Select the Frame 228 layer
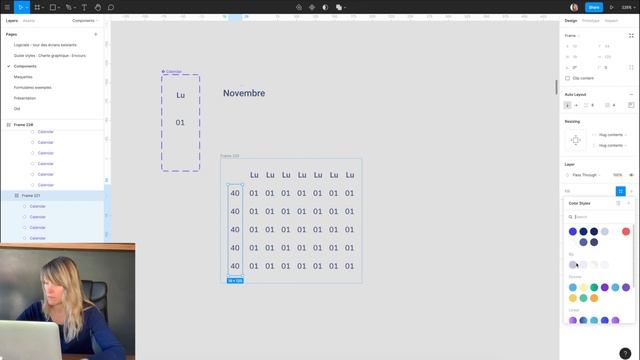Viewport: 640px width, 360px height. click(23, 124)
